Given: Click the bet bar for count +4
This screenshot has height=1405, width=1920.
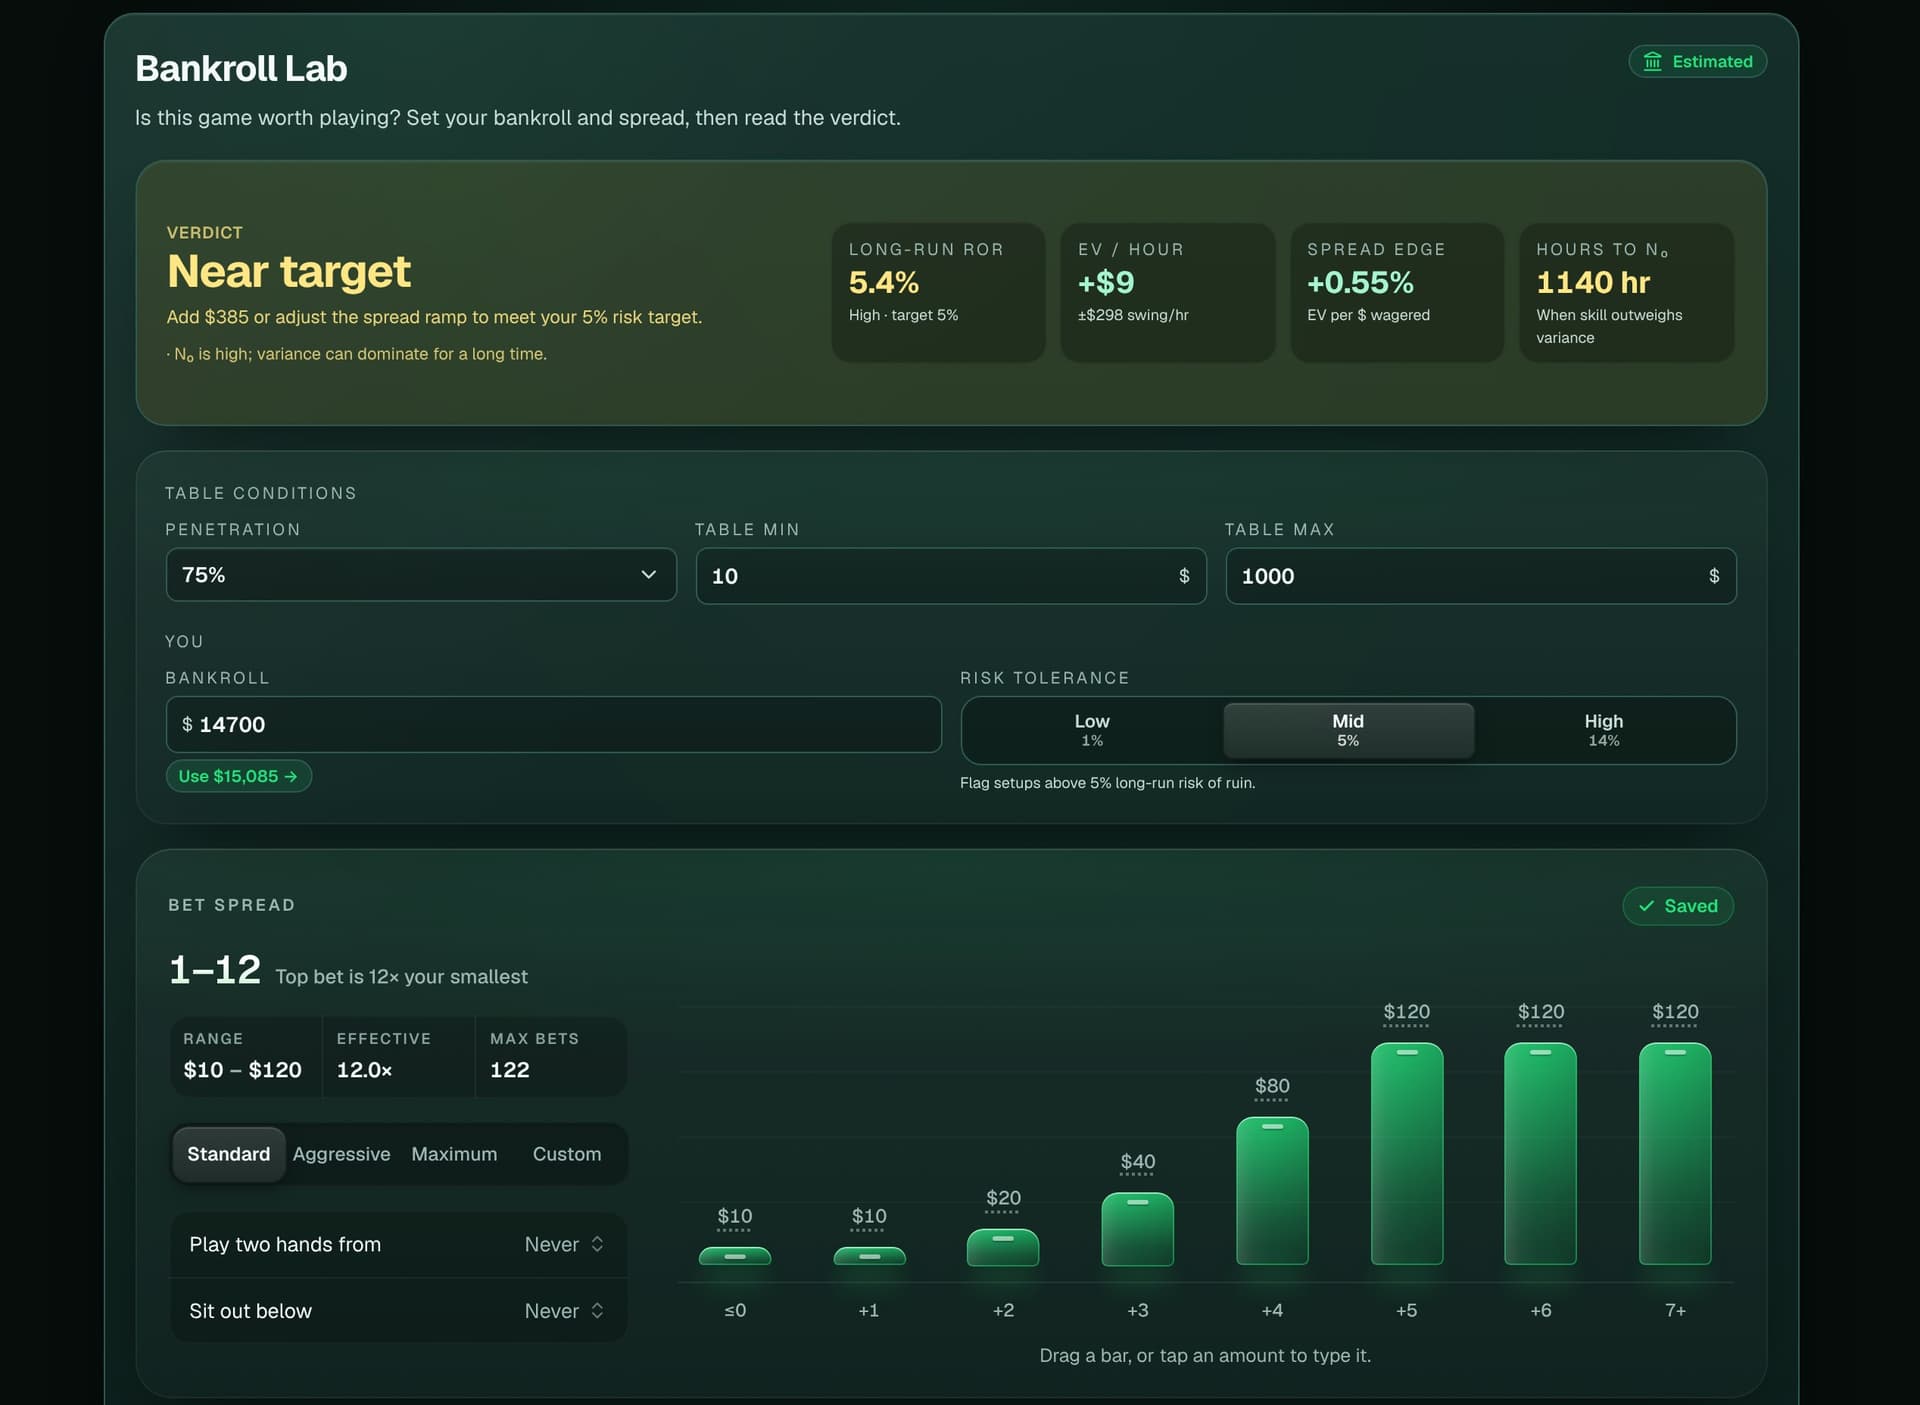Looking at the screenshot, I should [1272, 1191].
